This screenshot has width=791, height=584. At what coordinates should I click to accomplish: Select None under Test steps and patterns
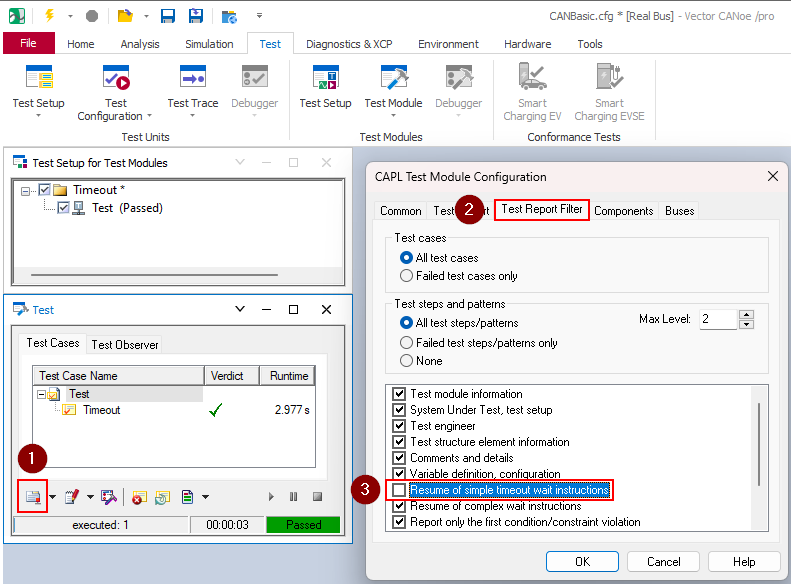(x=406, y=360)
